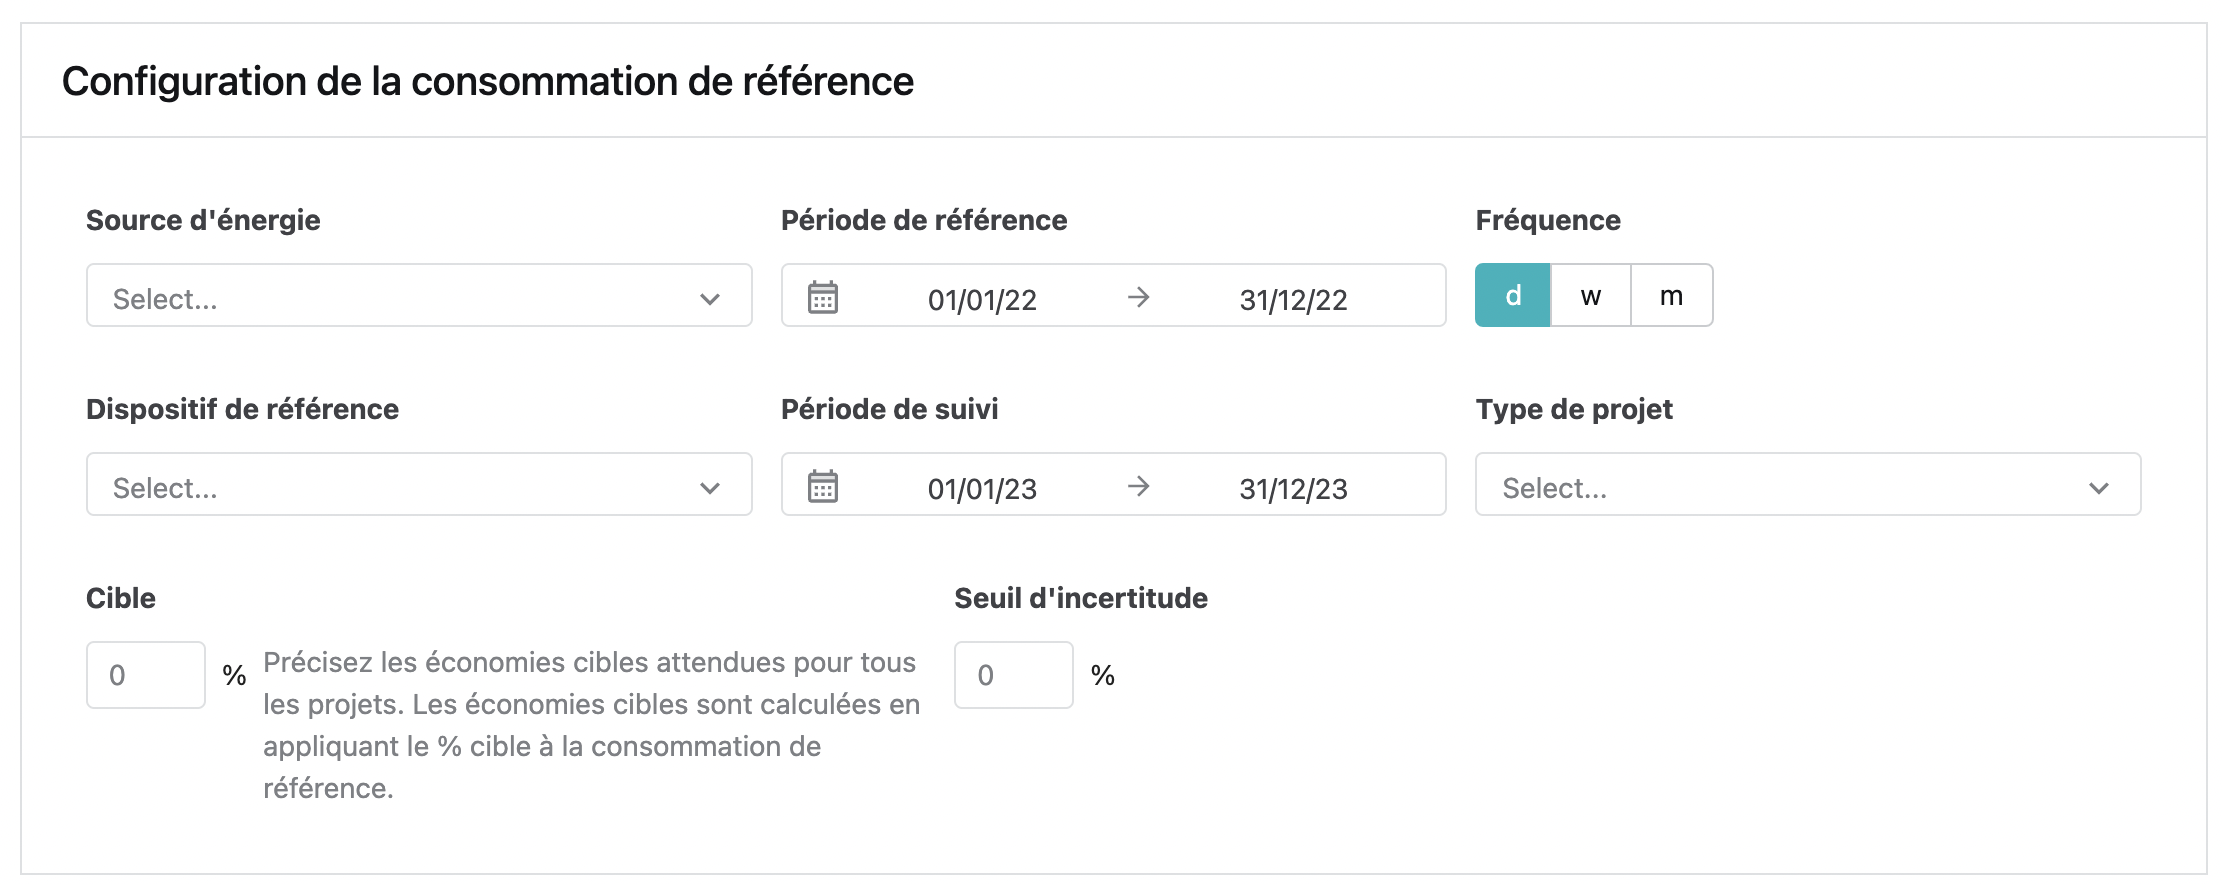Click the Seuil d'incertitude label
Viewport: 2222px width, 884px height.
click(x=1081, y=598)
